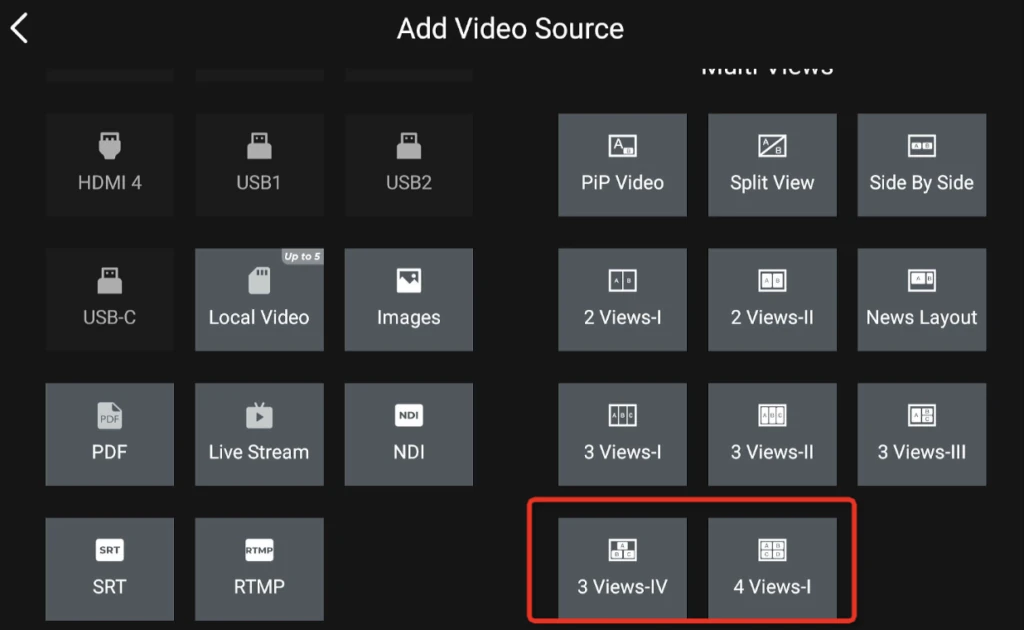The width and height of the screenshot is (1024, 630).
Task: Add a Local Video source
Action: [259, 300]
